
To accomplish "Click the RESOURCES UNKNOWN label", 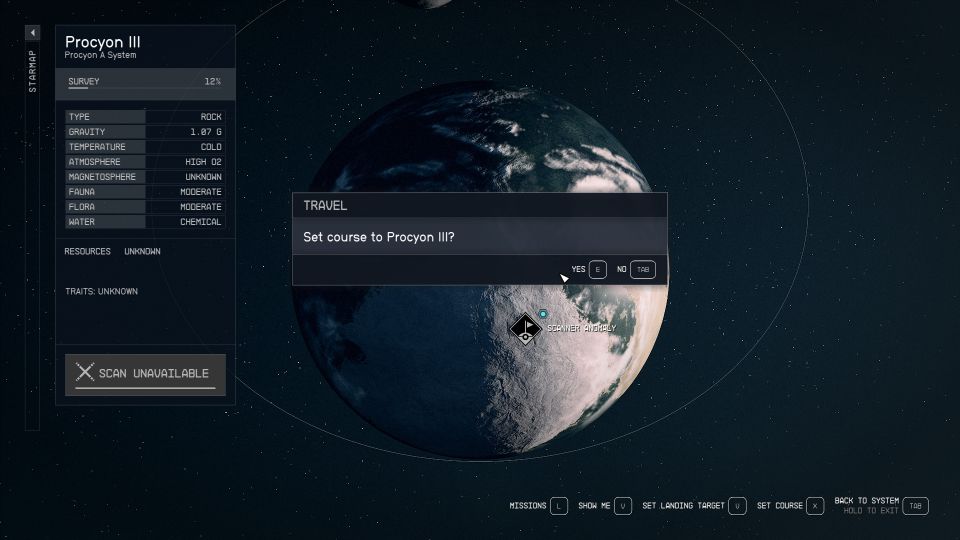I will (x=112, y=251).
